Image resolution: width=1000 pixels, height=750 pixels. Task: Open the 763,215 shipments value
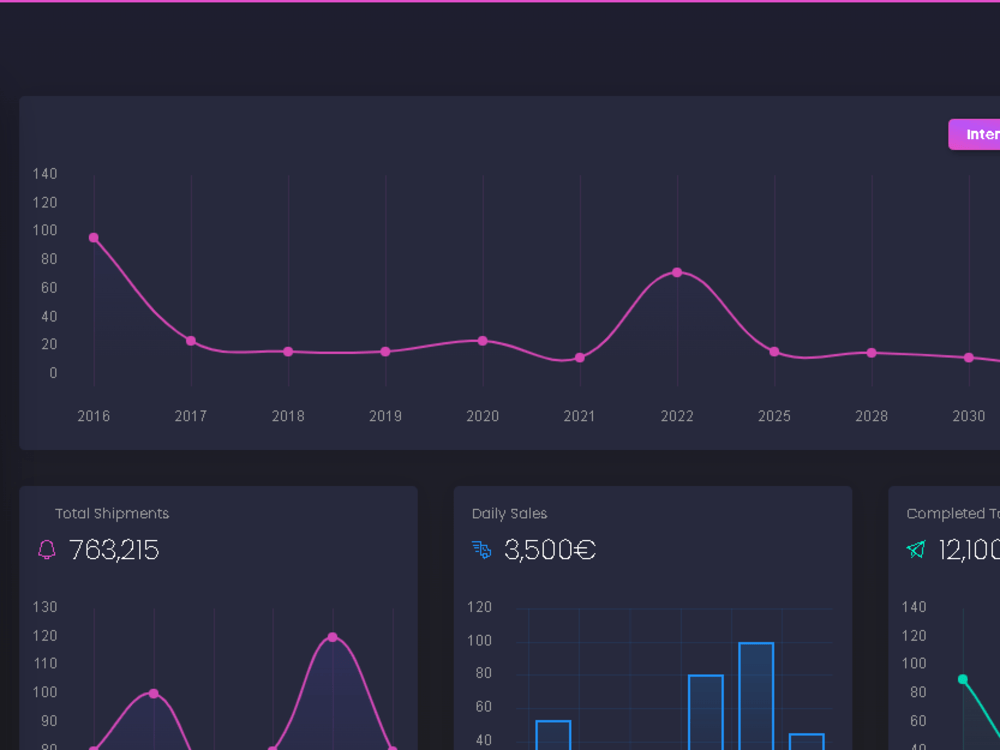click(115, 549)
